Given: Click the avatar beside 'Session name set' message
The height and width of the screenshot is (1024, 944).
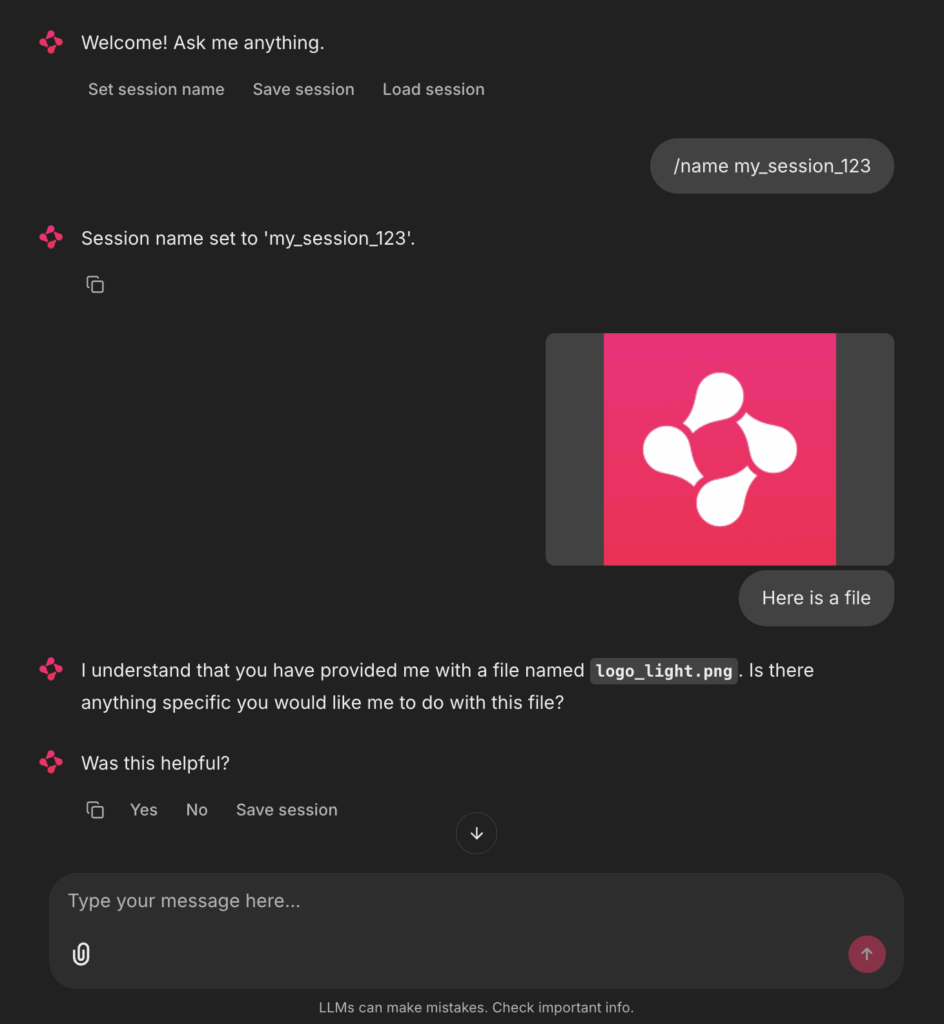Looking at the screenshot, I should pos(51,238).
